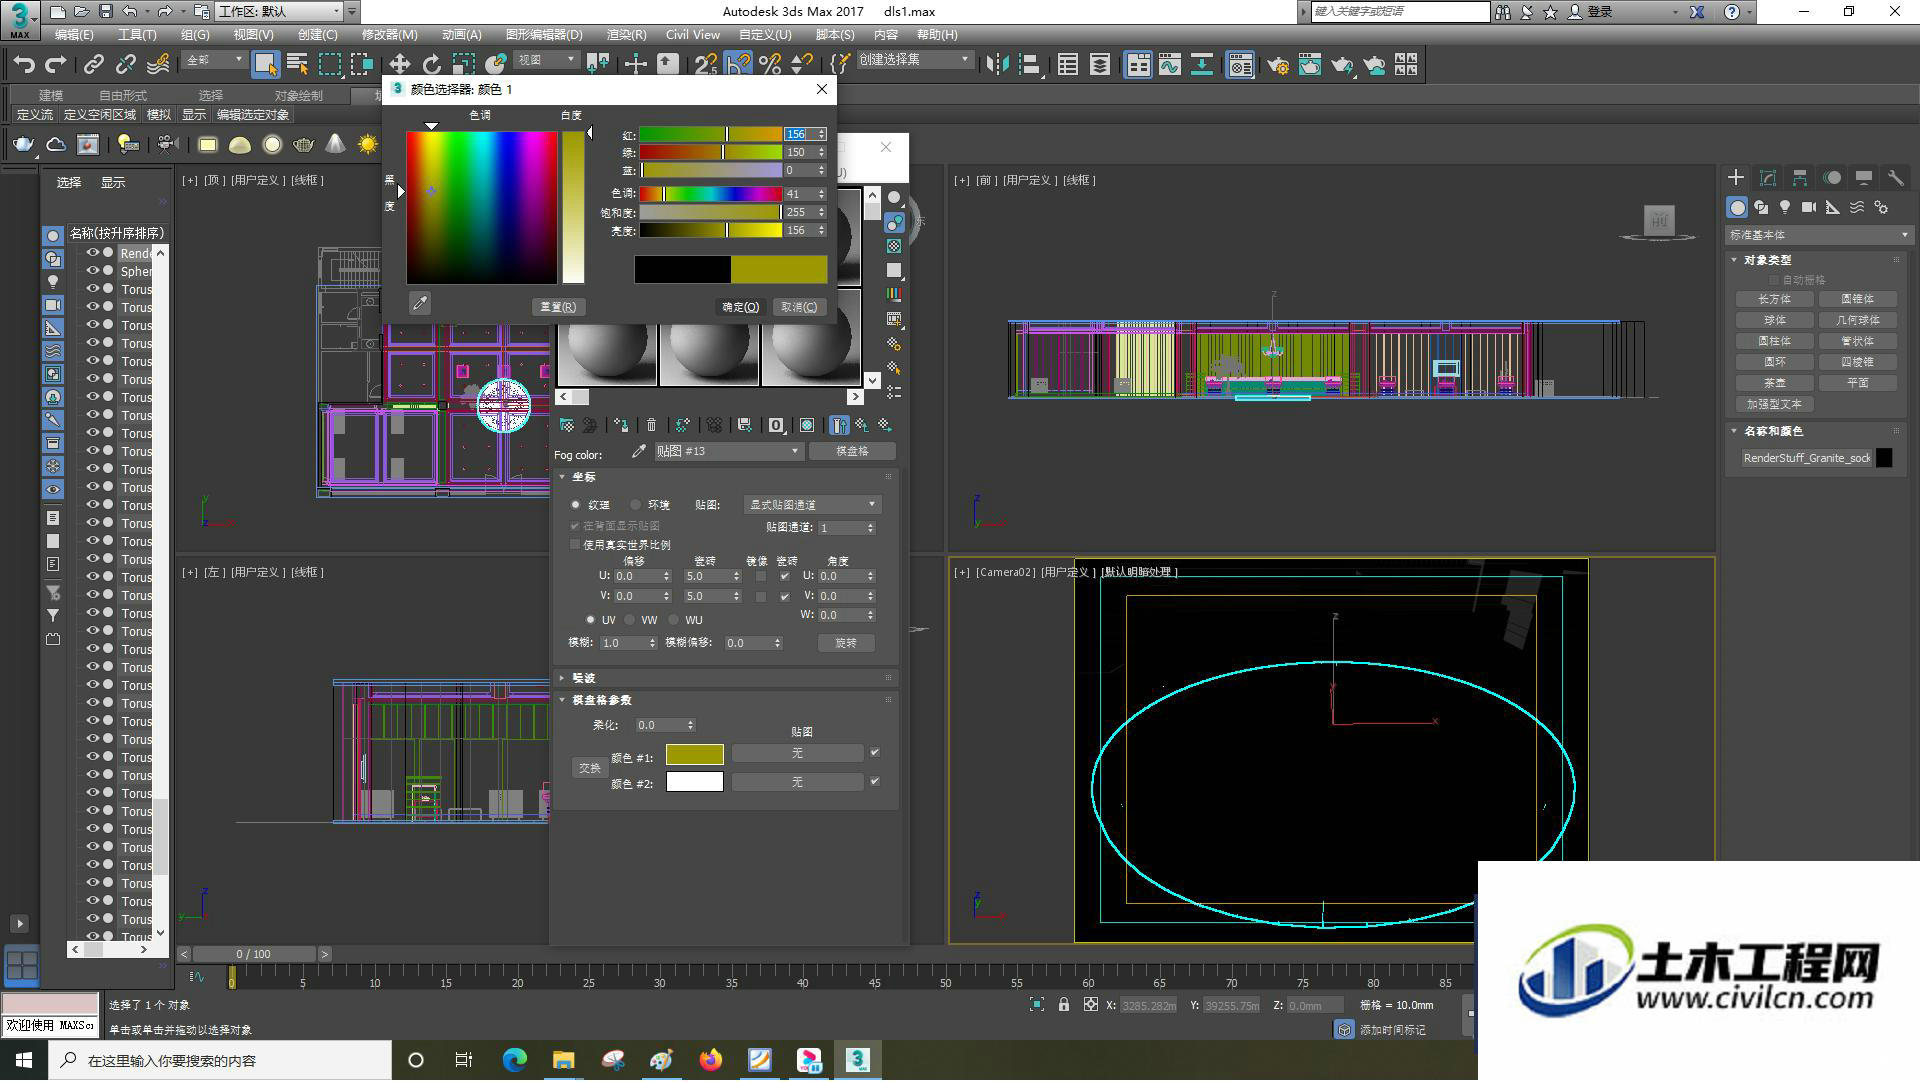Viewport: 1920px width, 1082px height.
Task: Click the 颜色 #2 white swatch
Action: [695, 783]
